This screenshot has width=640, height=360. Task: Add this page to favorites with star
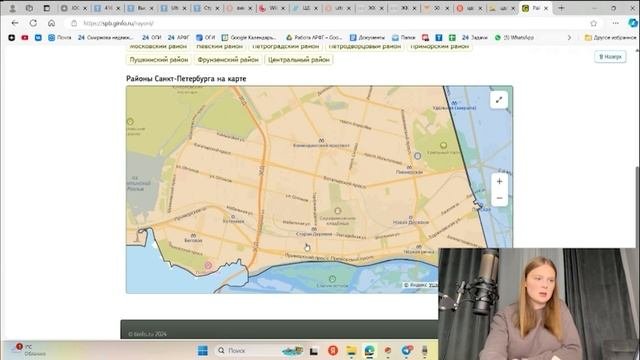click(593, 24)
